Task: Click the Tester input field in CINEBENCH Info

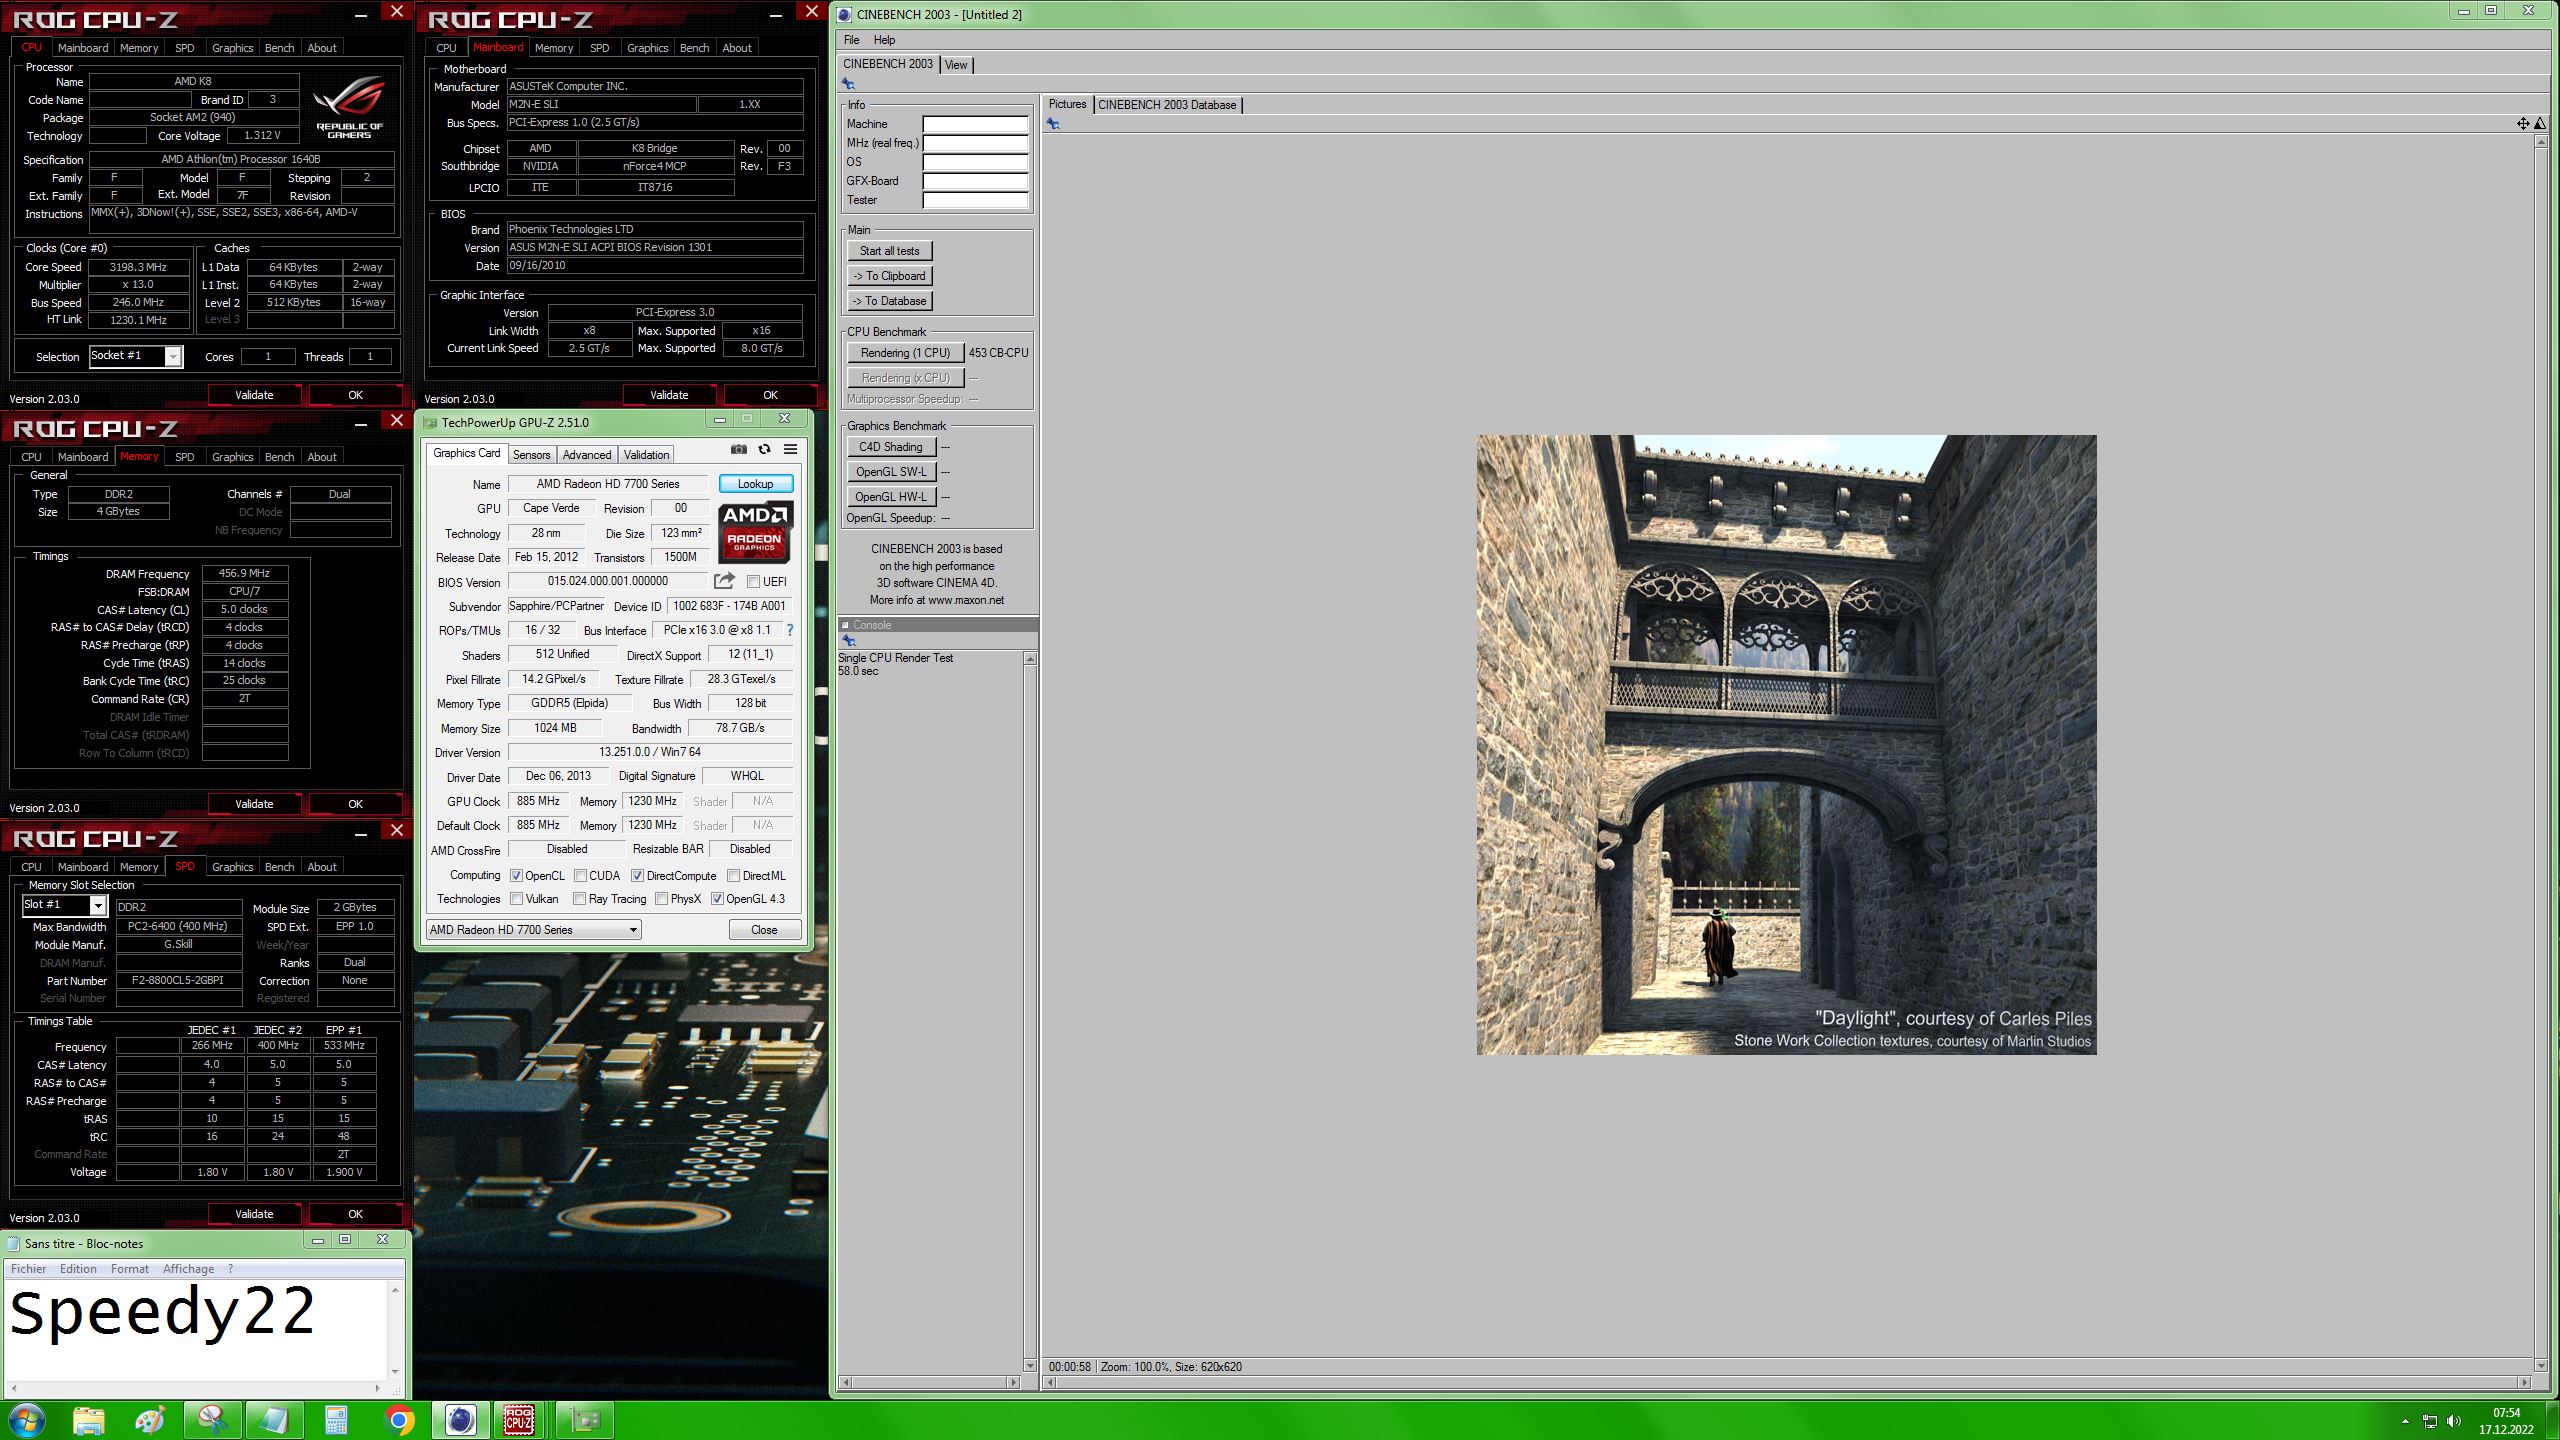Action: pos(975,201)
